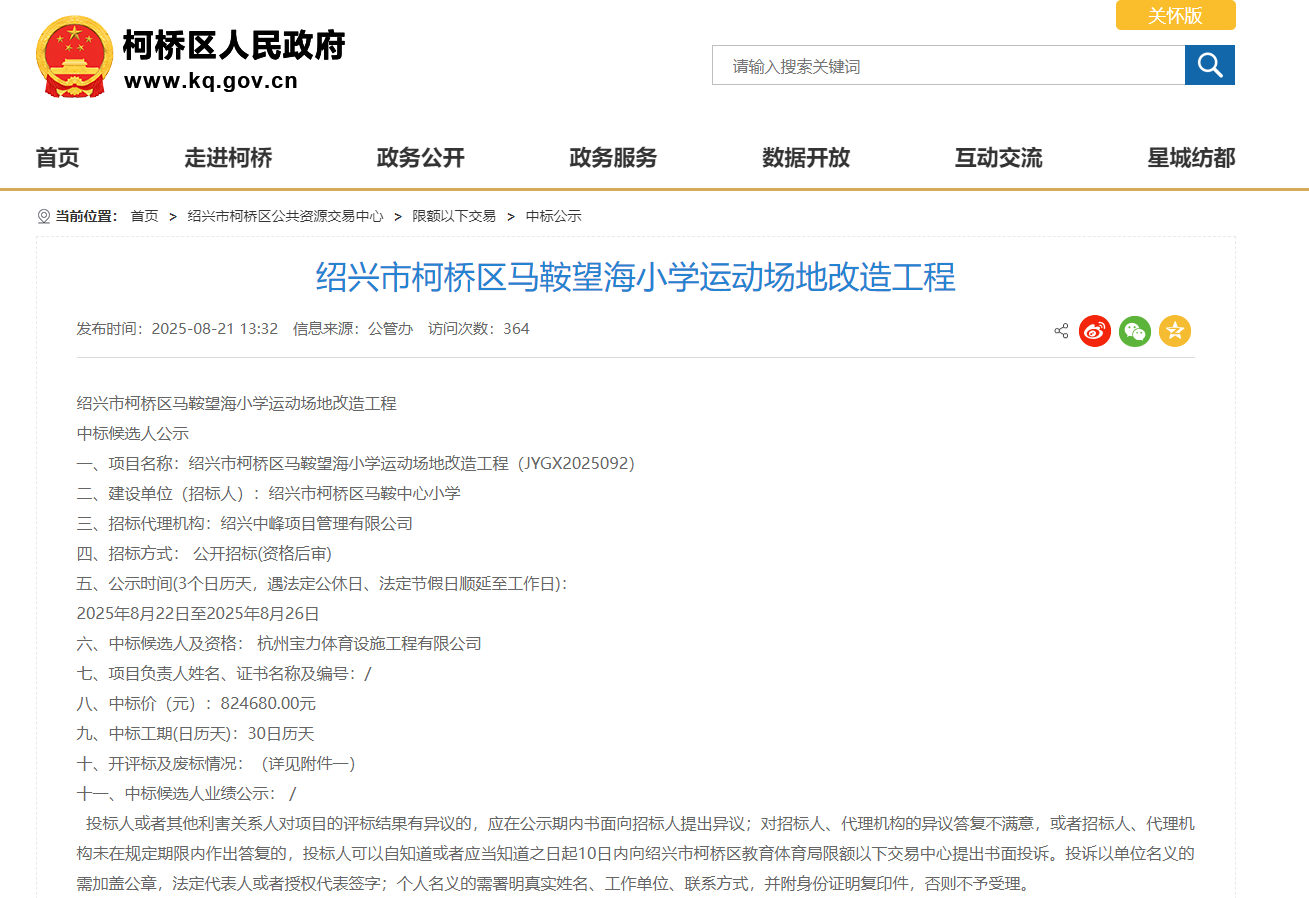Share article to Weibo

[x=1095, y=331]
